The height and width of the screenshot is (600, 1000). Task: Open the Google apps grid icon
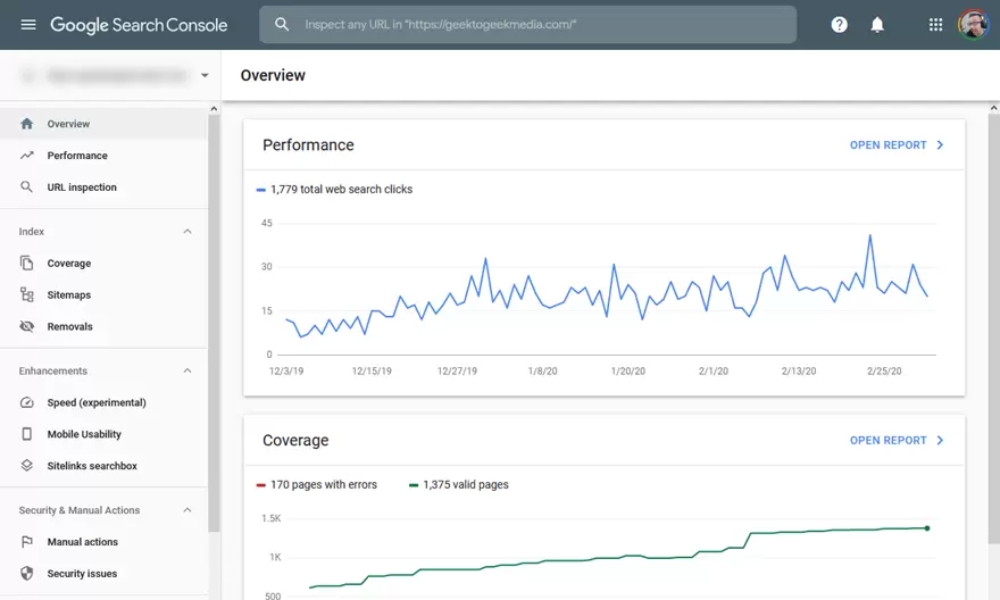pyautogui.click(x=936, y=25)
